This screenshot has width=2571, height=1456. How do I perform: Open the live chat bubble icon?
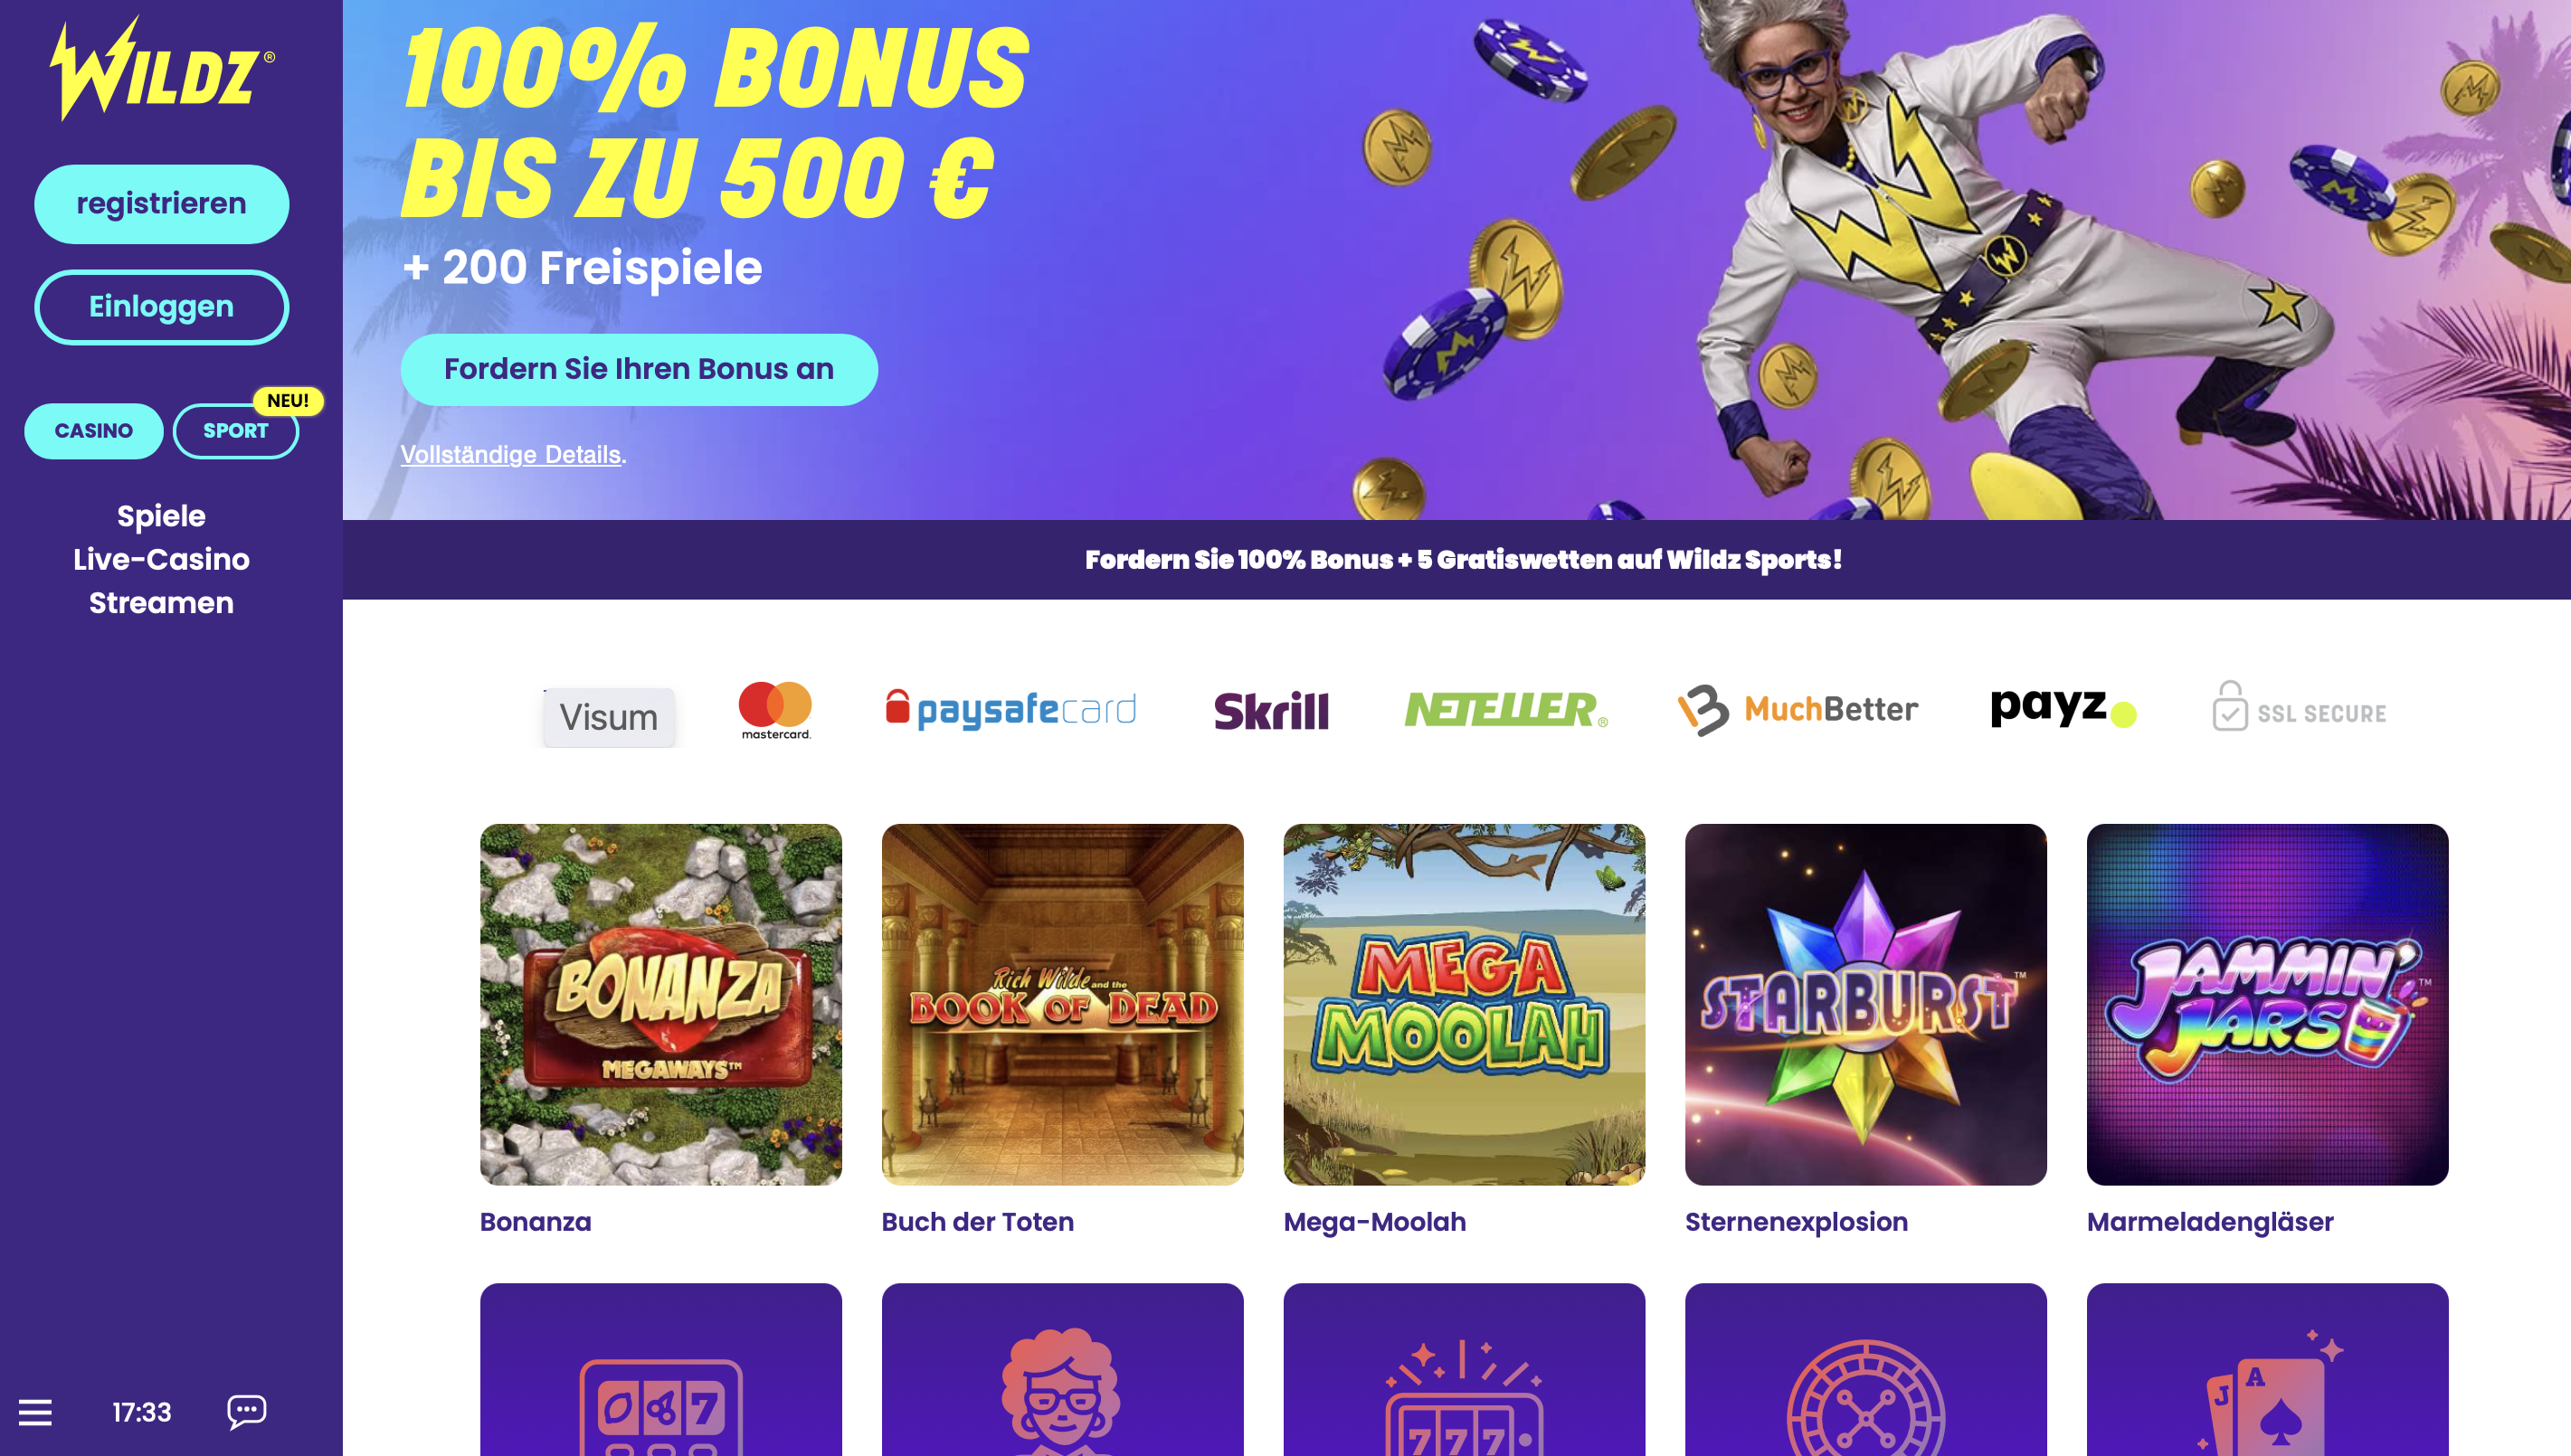coord(247,1412)
